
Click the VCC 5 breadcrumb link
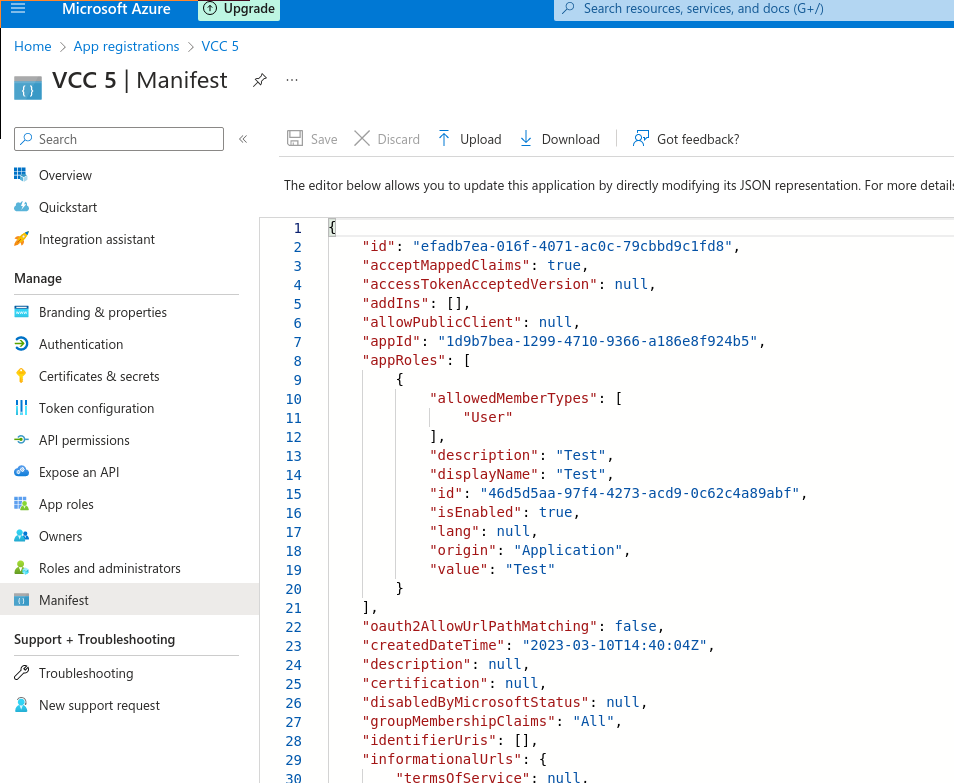pos(220,46)
